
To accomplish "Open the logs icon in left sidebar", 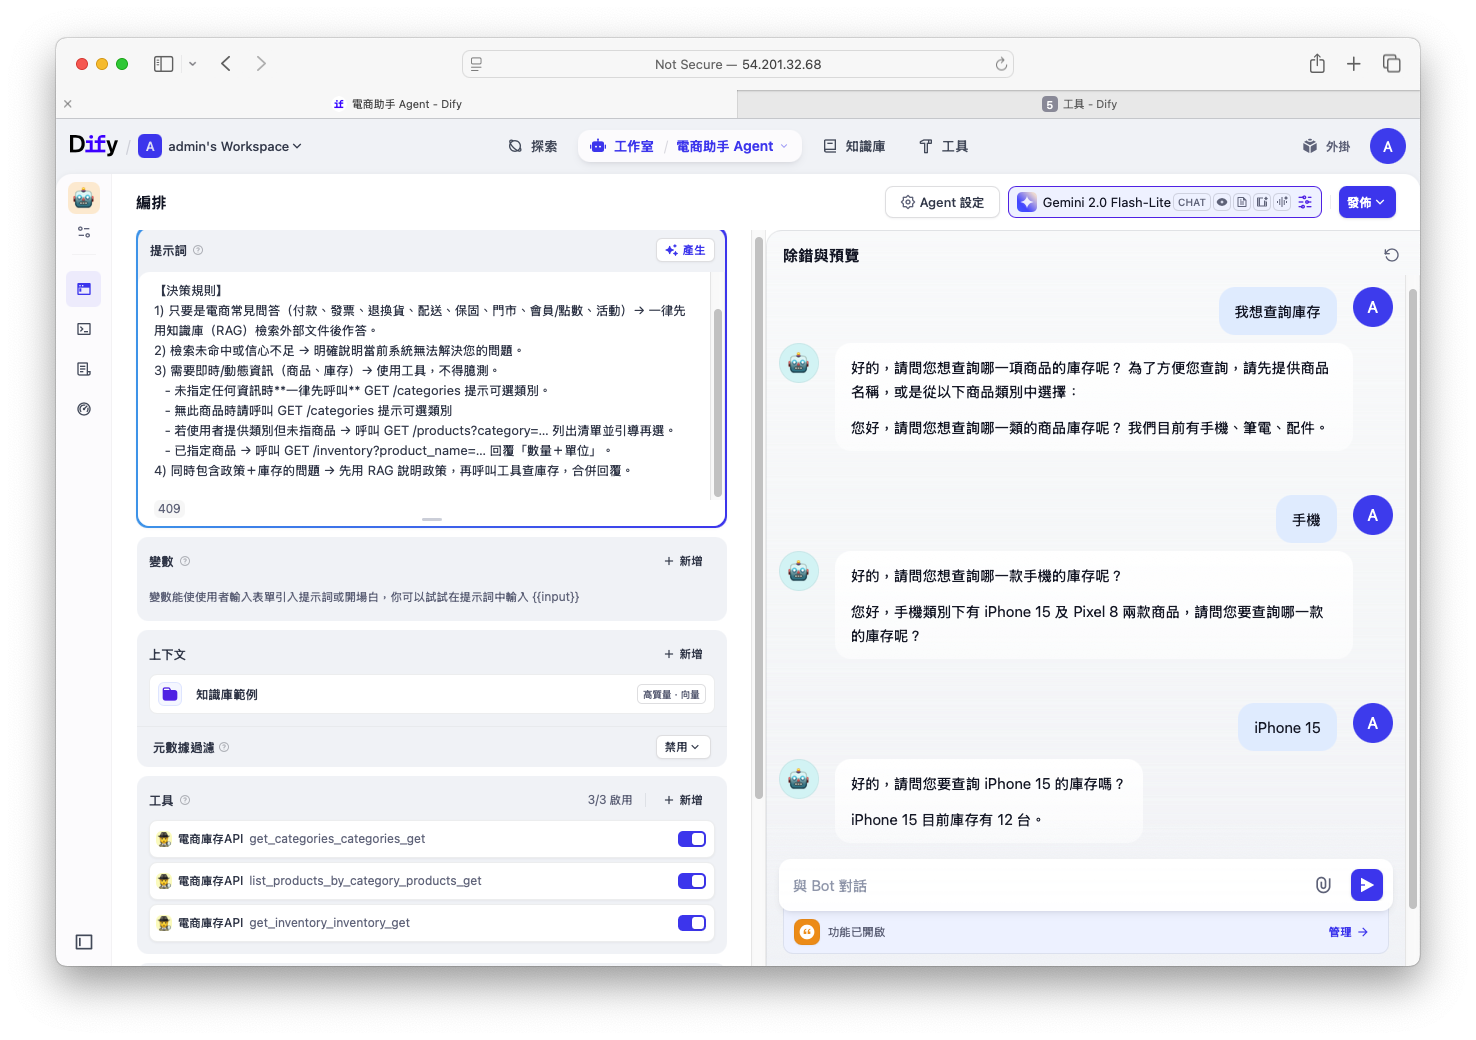I will pyautogui.click(x=84, y=369).
